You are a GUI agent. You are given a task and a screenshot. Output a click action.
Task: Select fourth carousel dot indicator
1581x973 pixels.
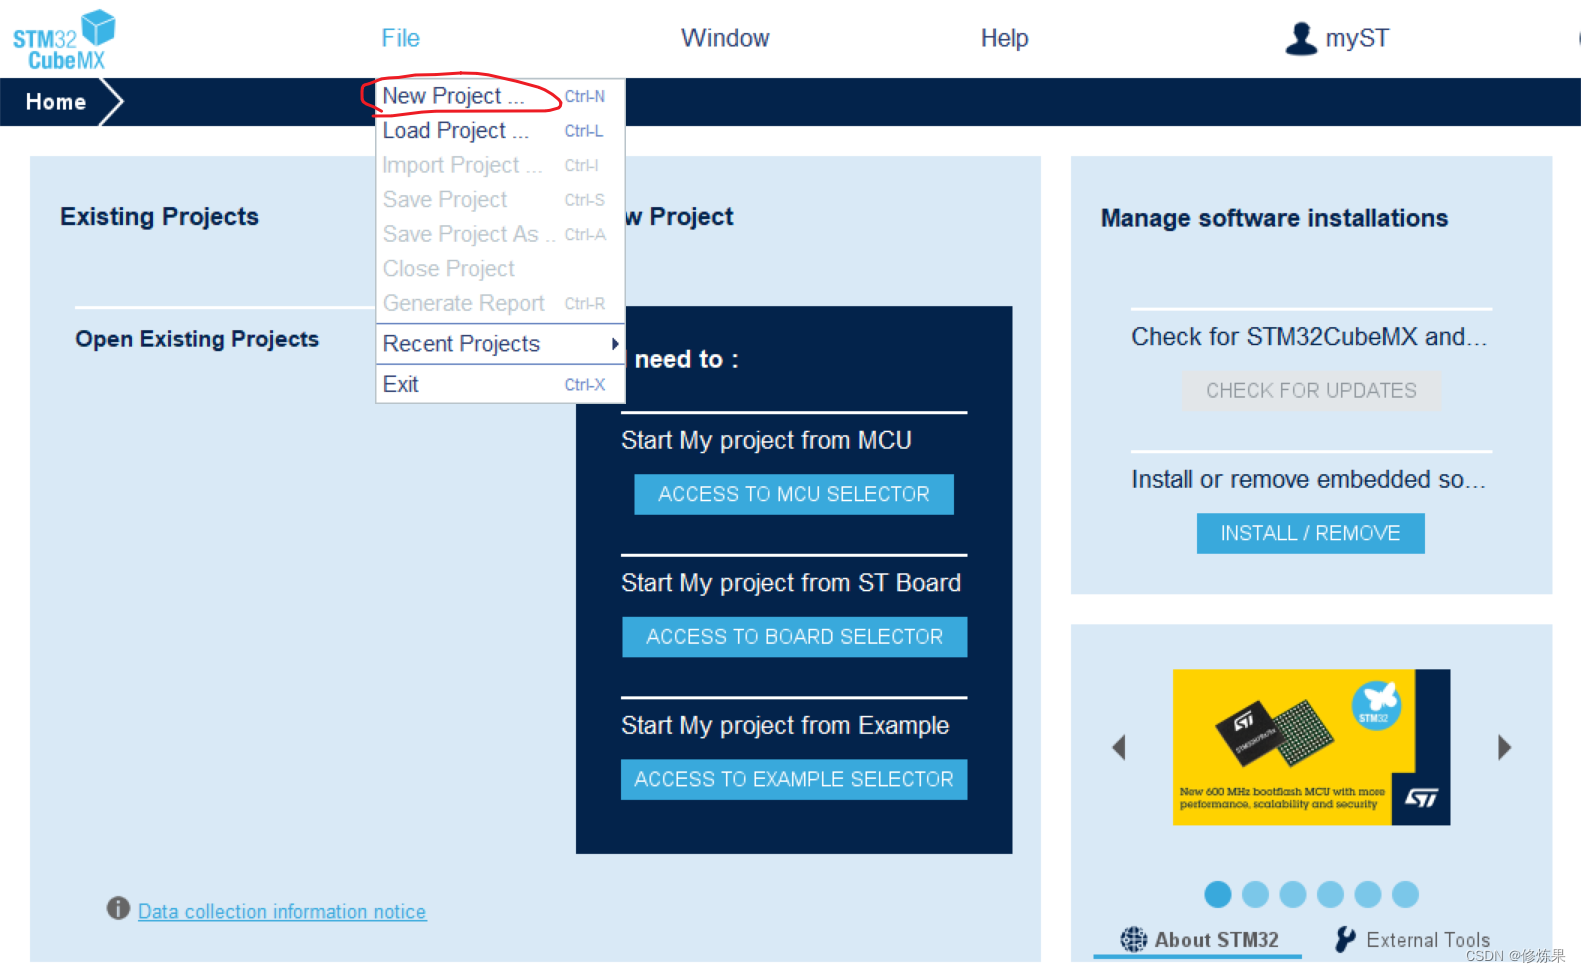[x=1330, y=894]
